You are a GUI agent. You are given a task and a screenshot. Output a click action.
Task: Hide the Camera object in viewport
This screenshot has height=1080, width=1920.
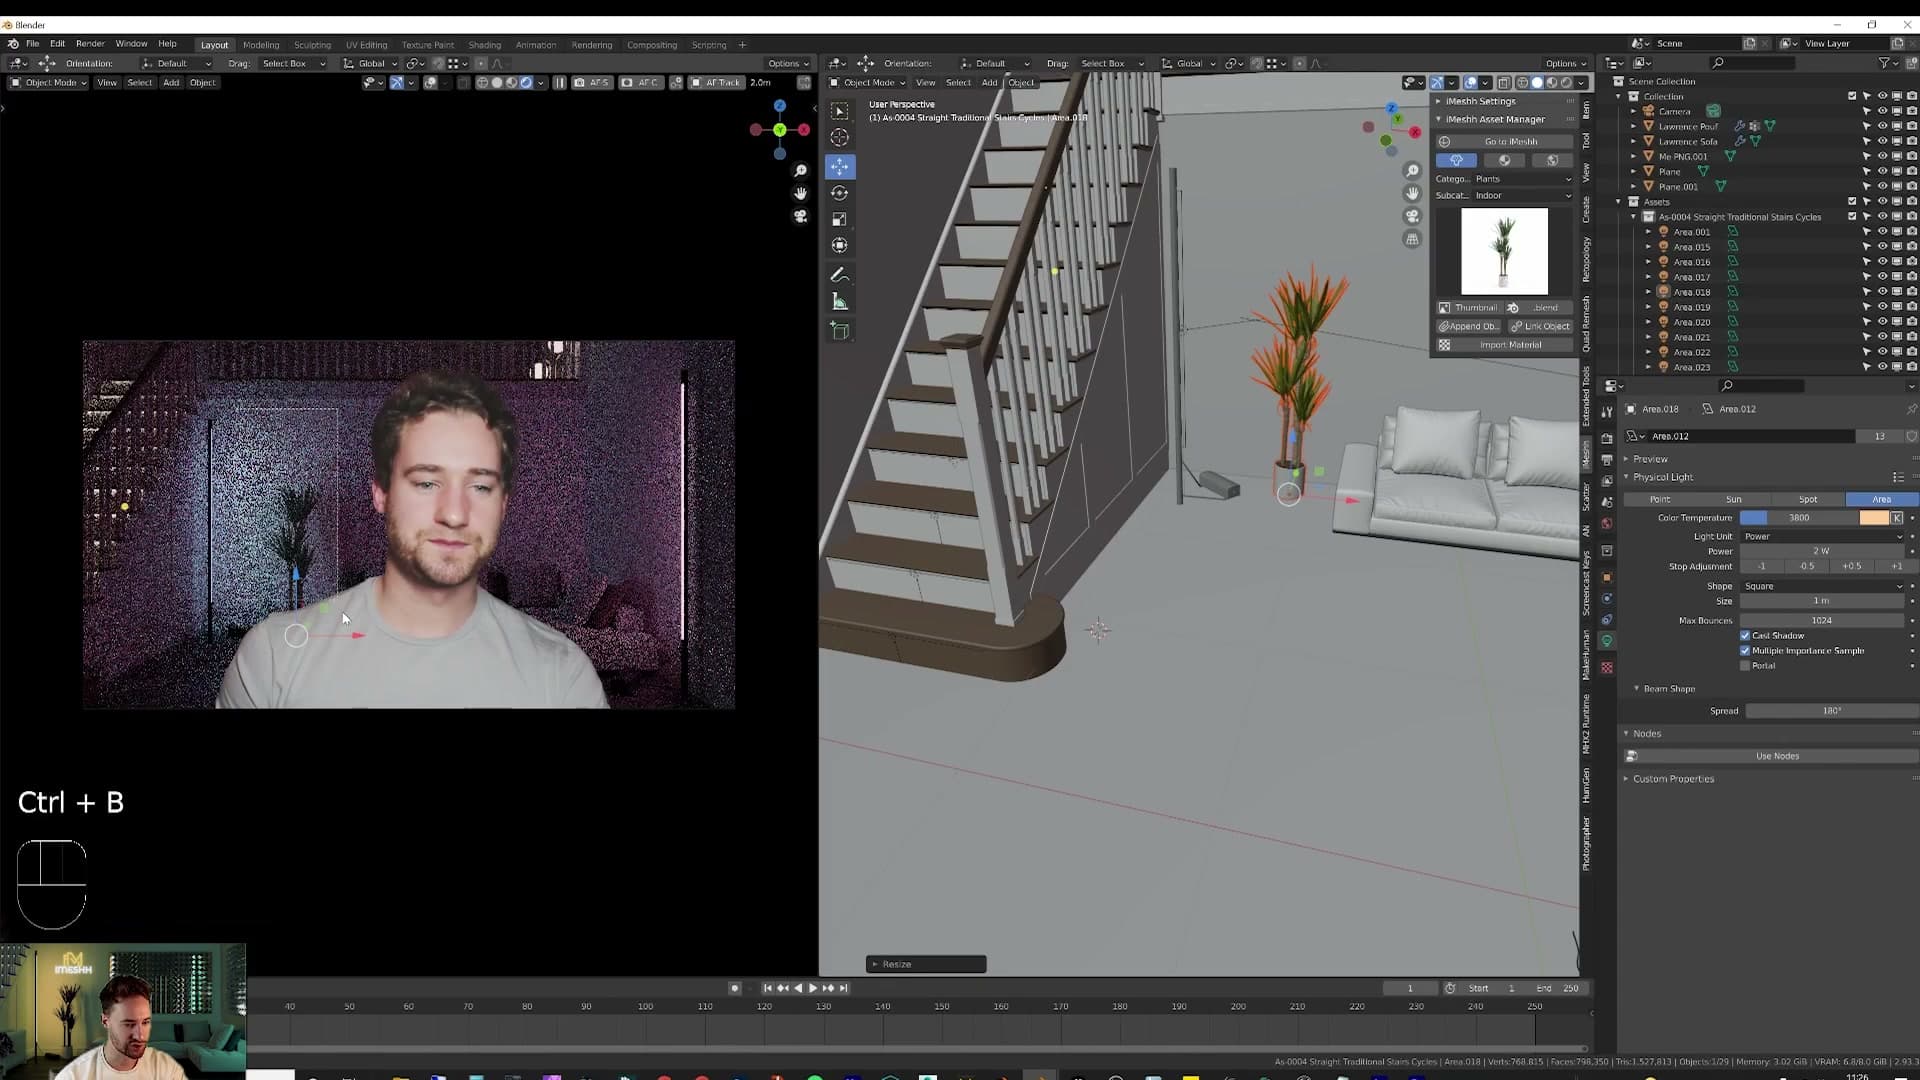1882,111
